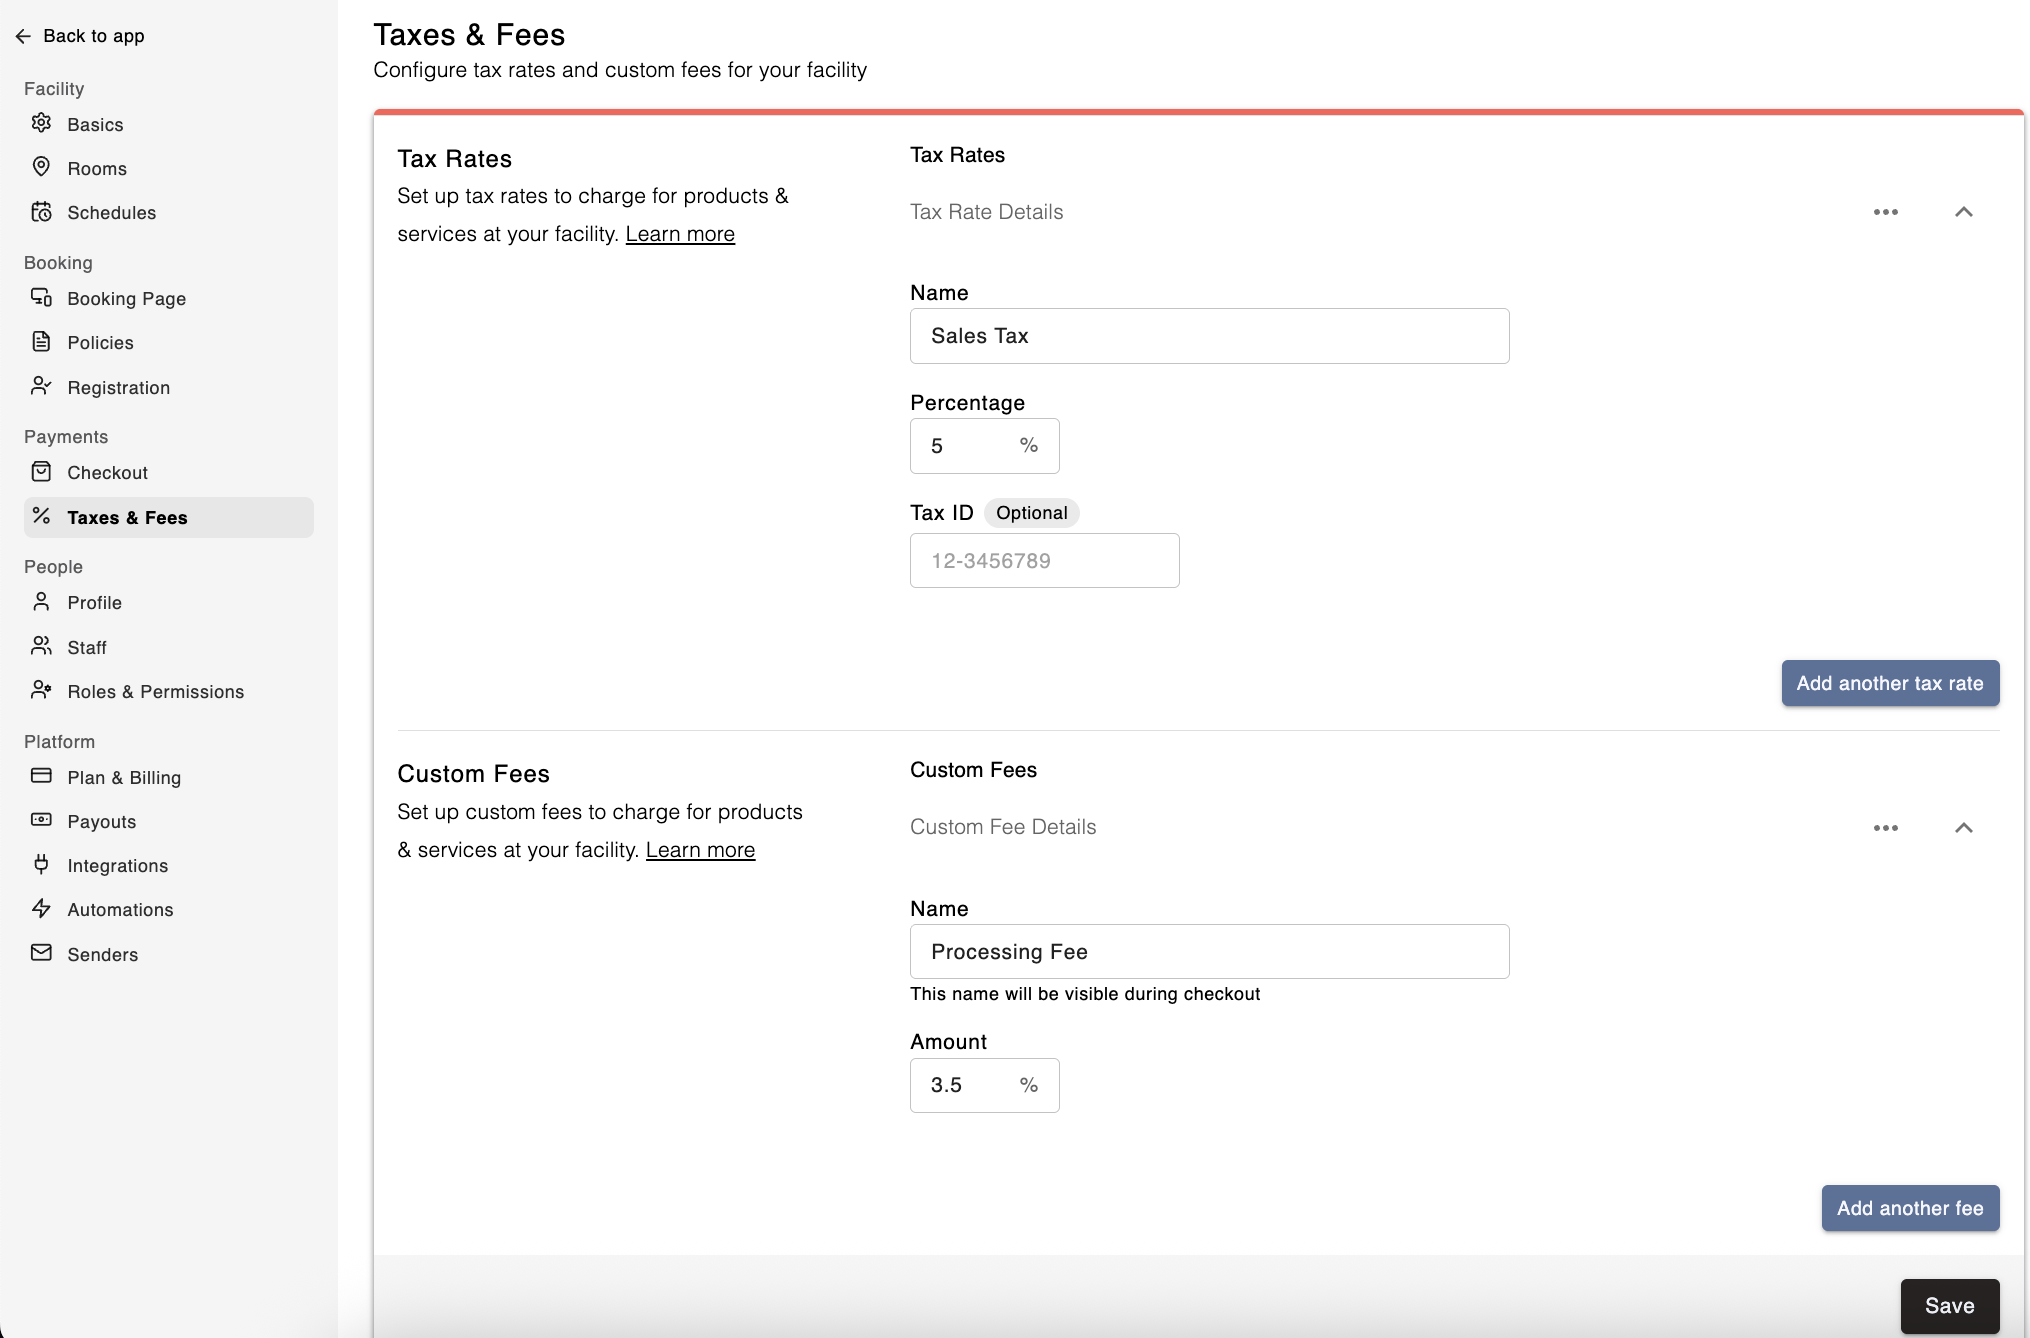2030x1338 pixels.
Task: Click the Automations lightning bolt icon
Action: [41, 908]
